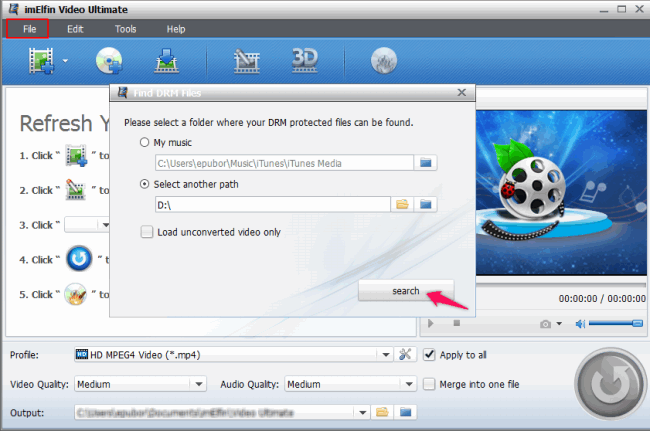The width and height of the screenshot is (650, 431).
Task: Click the 00:00:00 / 00:00:00 time display
Action: (x=602, y=298)
